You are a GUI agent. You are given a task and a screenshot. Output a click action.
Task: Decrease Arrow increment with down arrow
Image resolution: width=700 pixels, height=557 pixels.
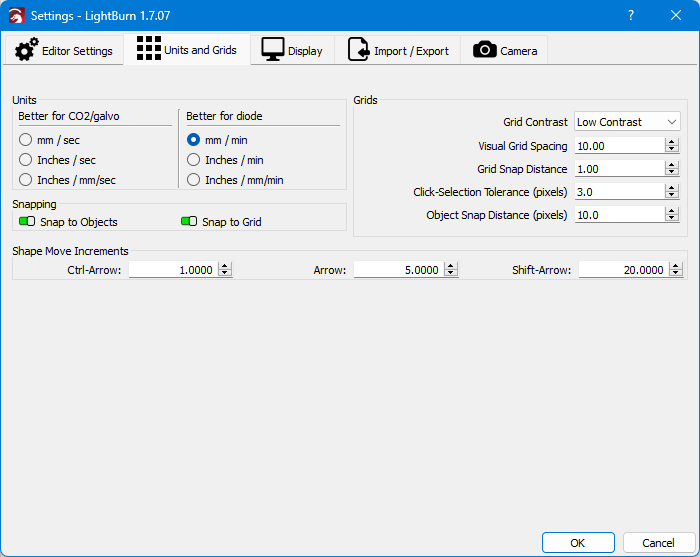pyautogui.click(x=451, y=273)
